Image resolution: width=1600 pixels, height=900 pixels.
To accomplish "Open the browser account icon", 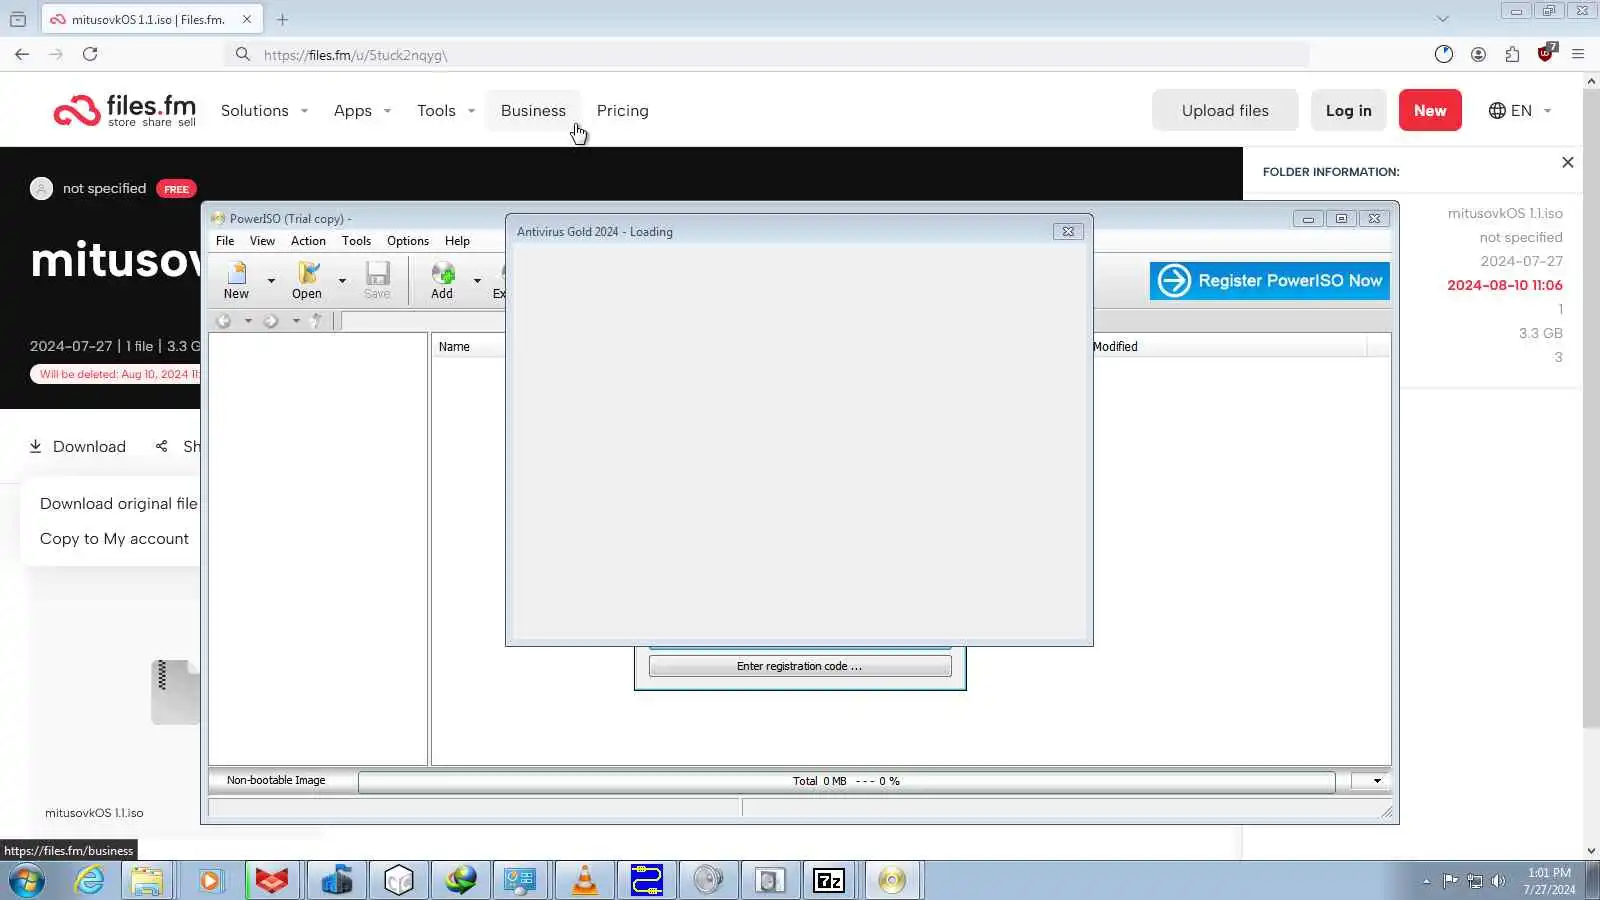I will pos(1478,54).
